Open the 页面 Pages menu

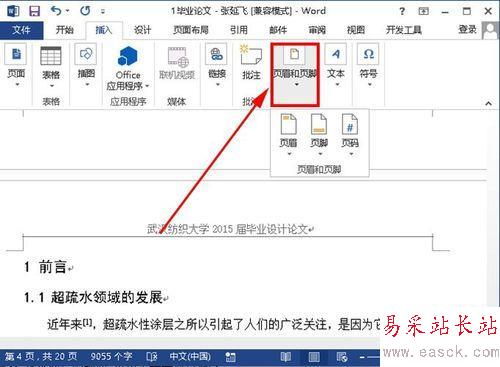16,65
